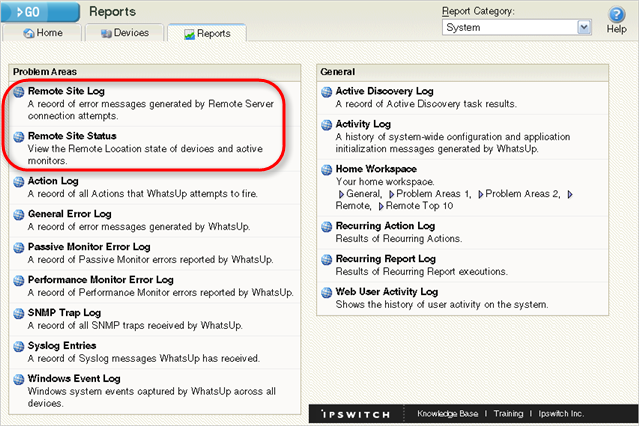Click the Help text label
Screen dimensions: 639x426
coord(617,29)
